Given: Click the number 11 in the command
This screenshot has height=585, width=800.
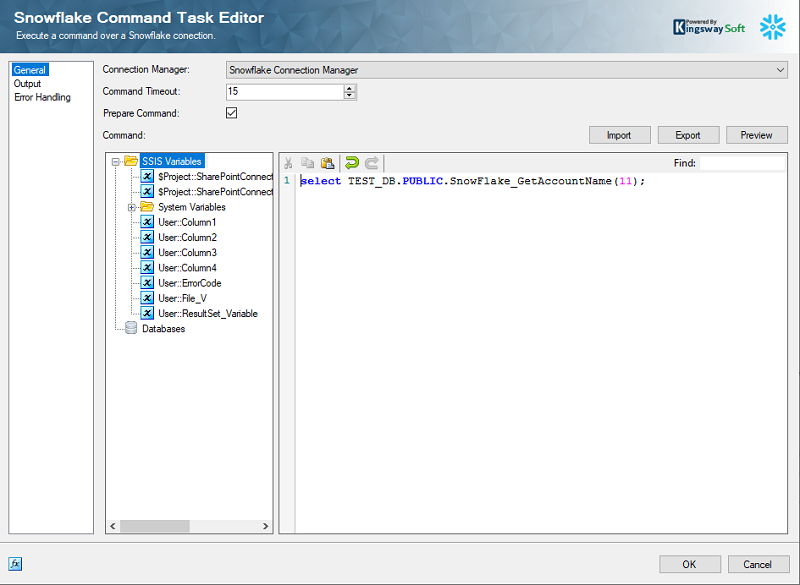Looking at the screenshot, I should (x=625, y=181).
